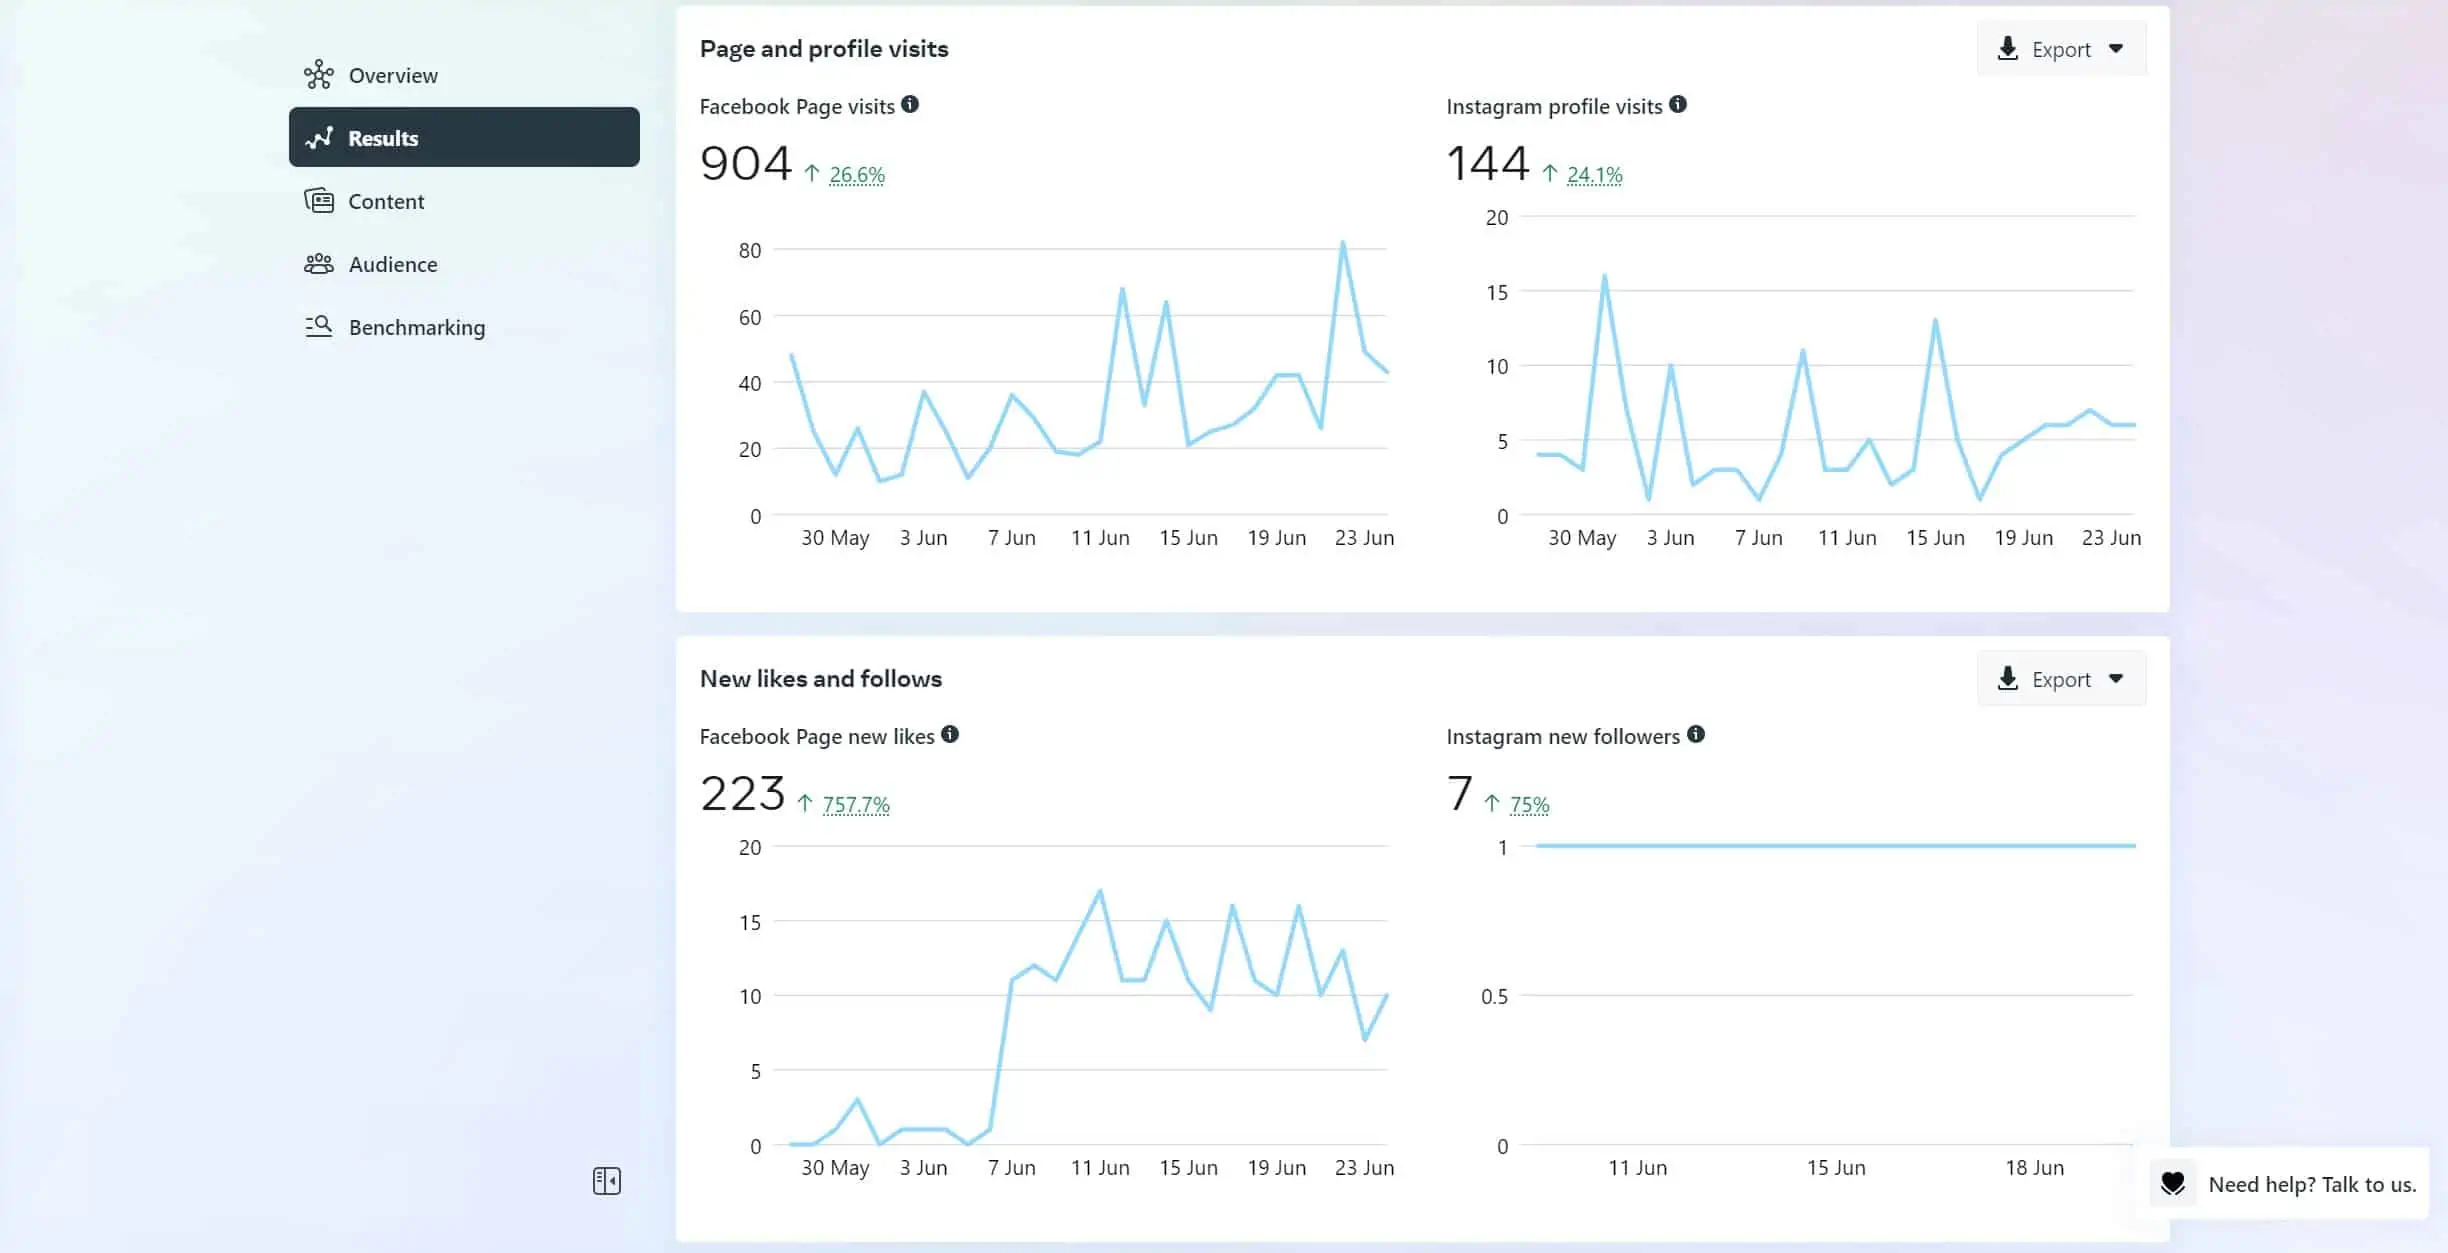Click download icon in Page visits Export

click(2007, 48)
